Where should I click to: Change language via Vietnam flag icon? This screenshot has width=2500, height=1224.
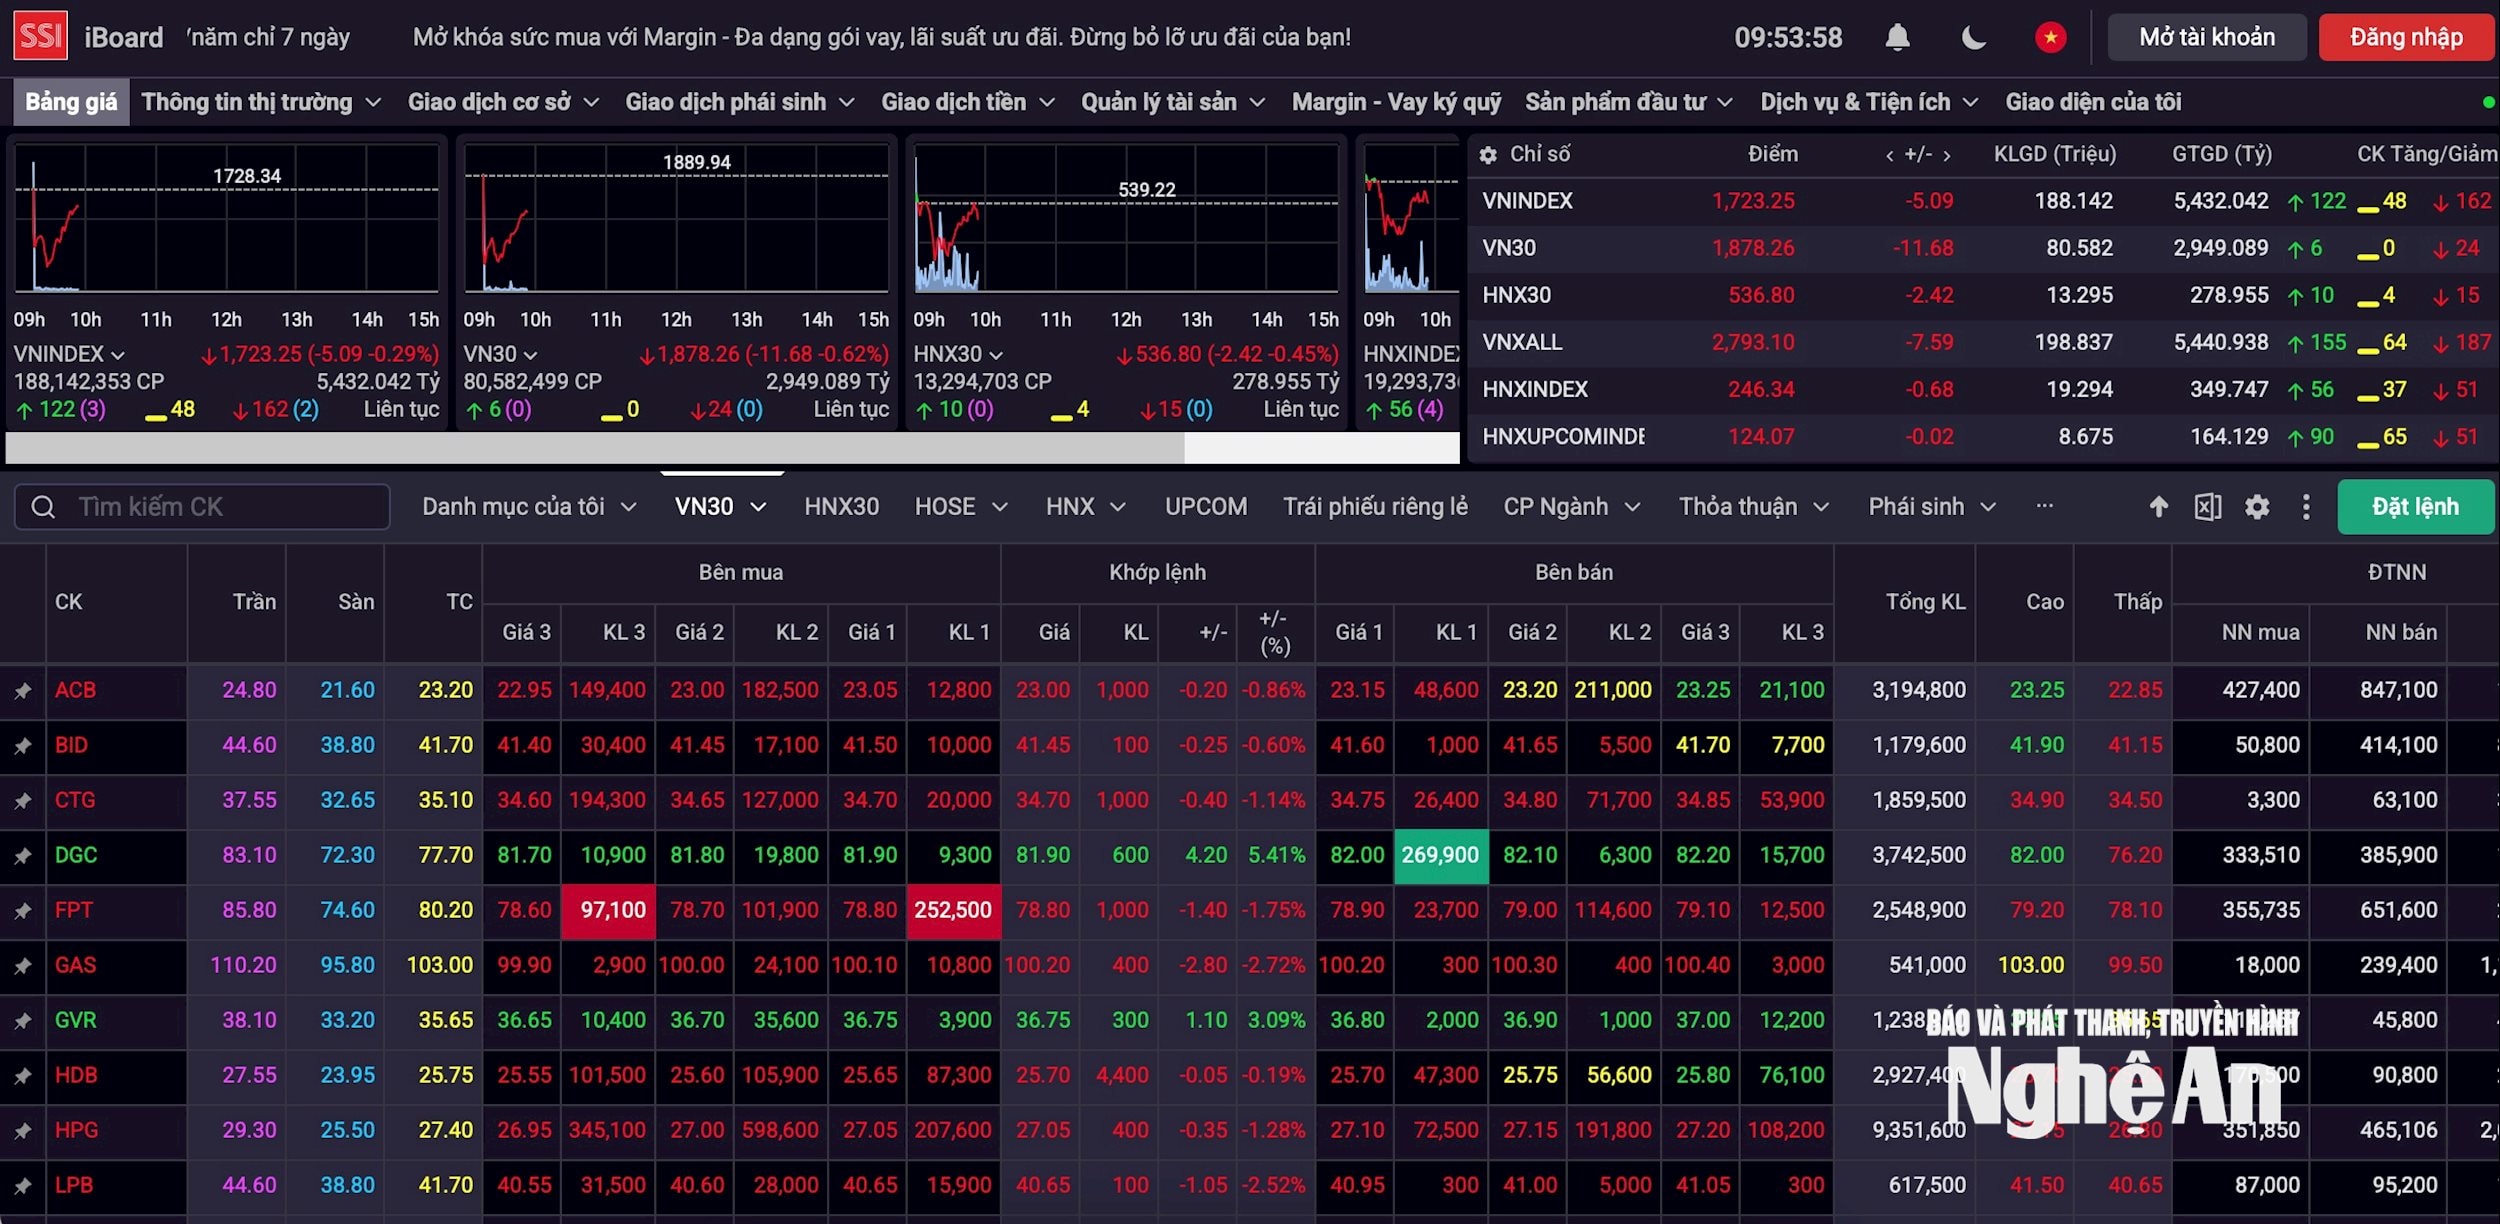click(x=2050, y=38)
